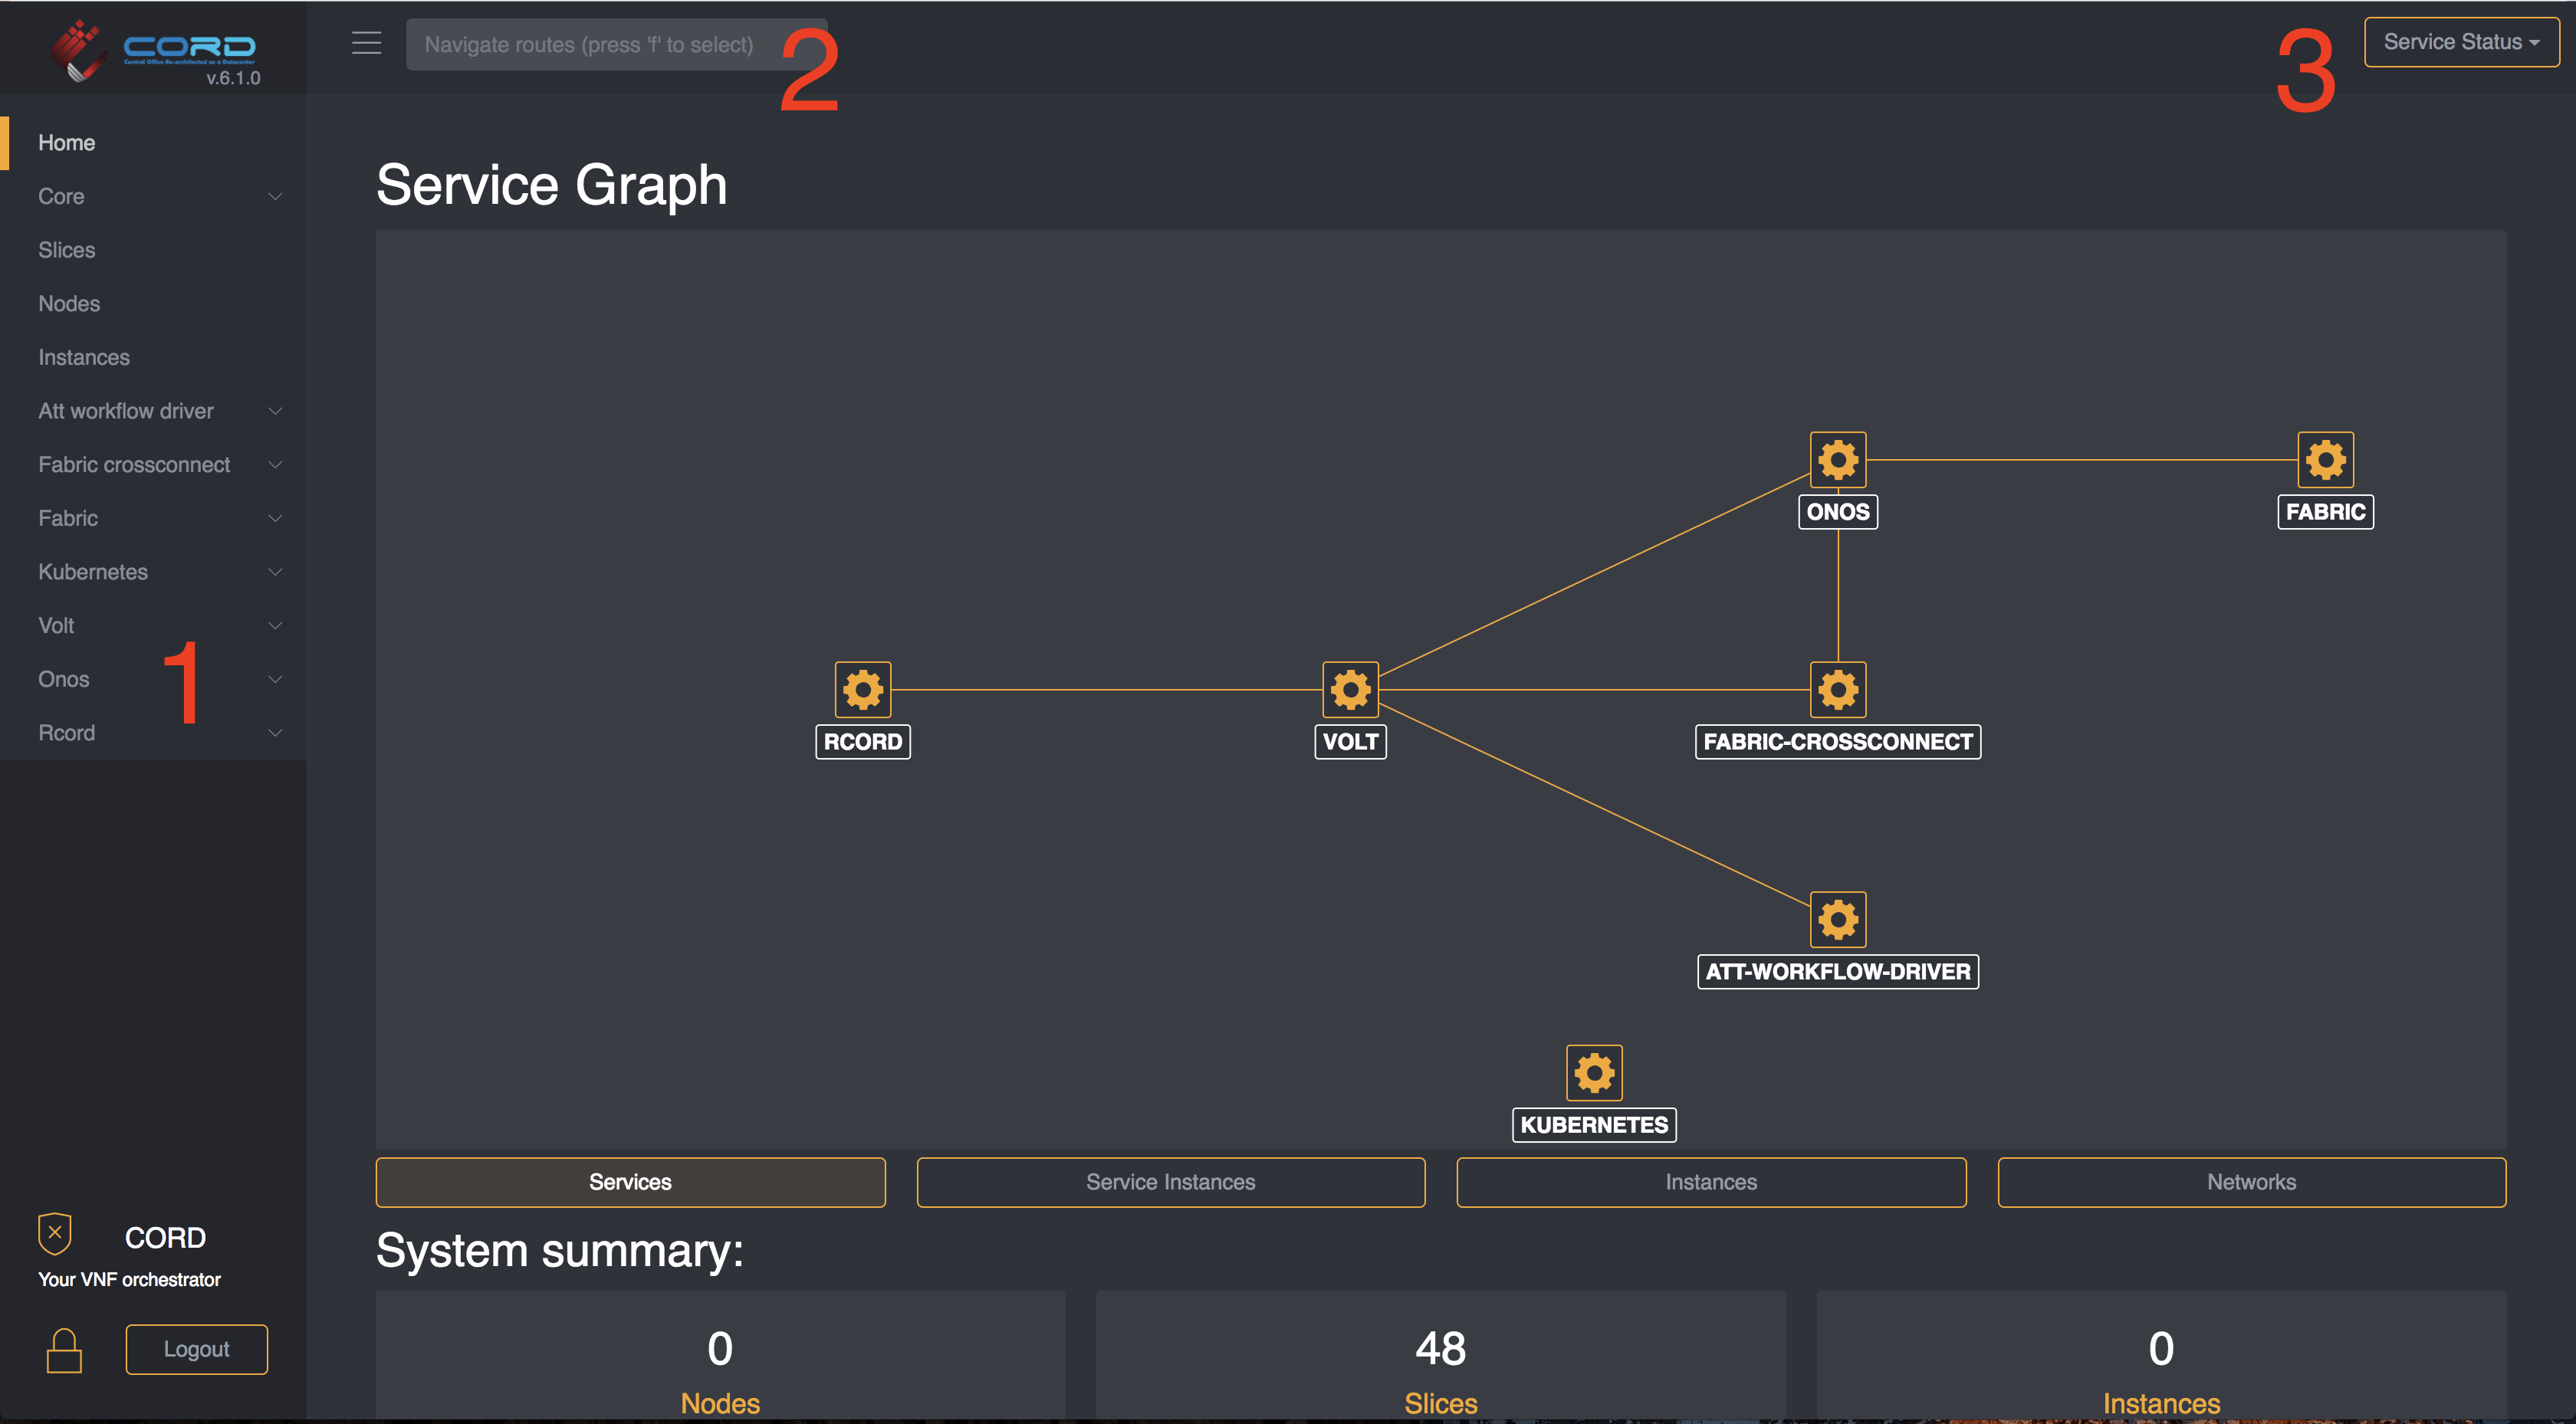Switch graph to Service Instances
This screenshot has height=1424, width=2576.
[x=1170, y=1182]
